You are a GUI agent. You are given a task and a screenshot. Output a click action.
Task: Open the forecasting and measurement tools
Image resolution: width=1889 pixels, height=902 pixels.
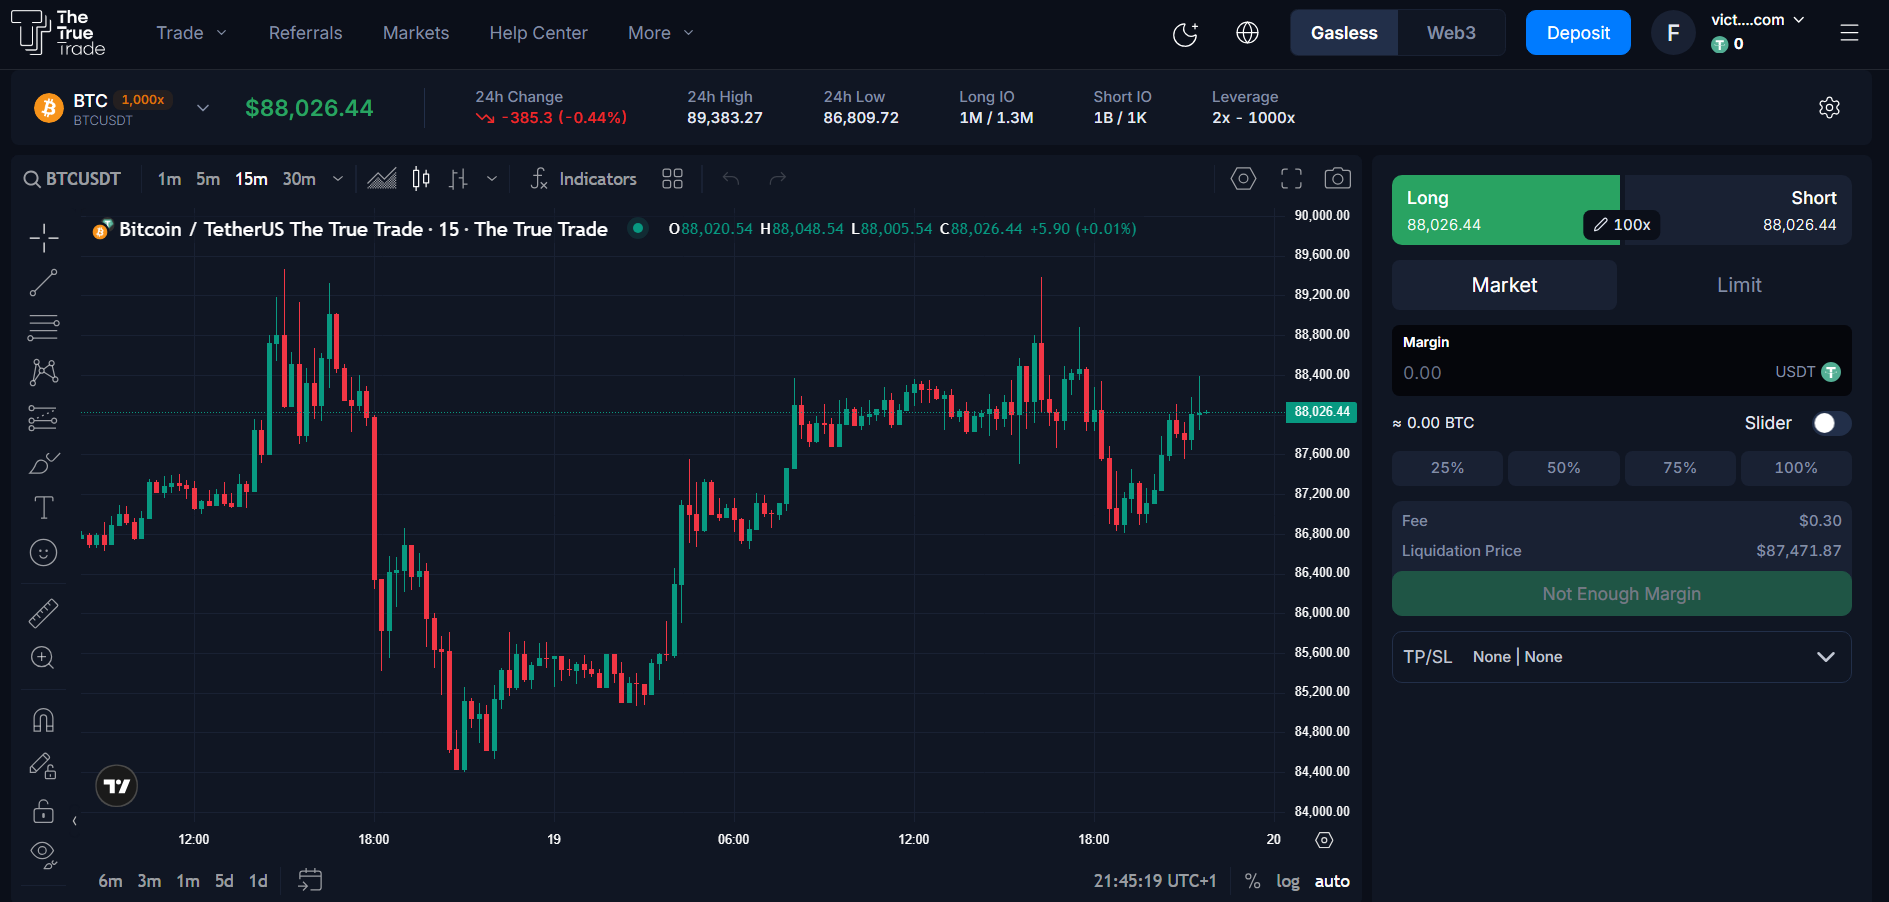(43, 418)
